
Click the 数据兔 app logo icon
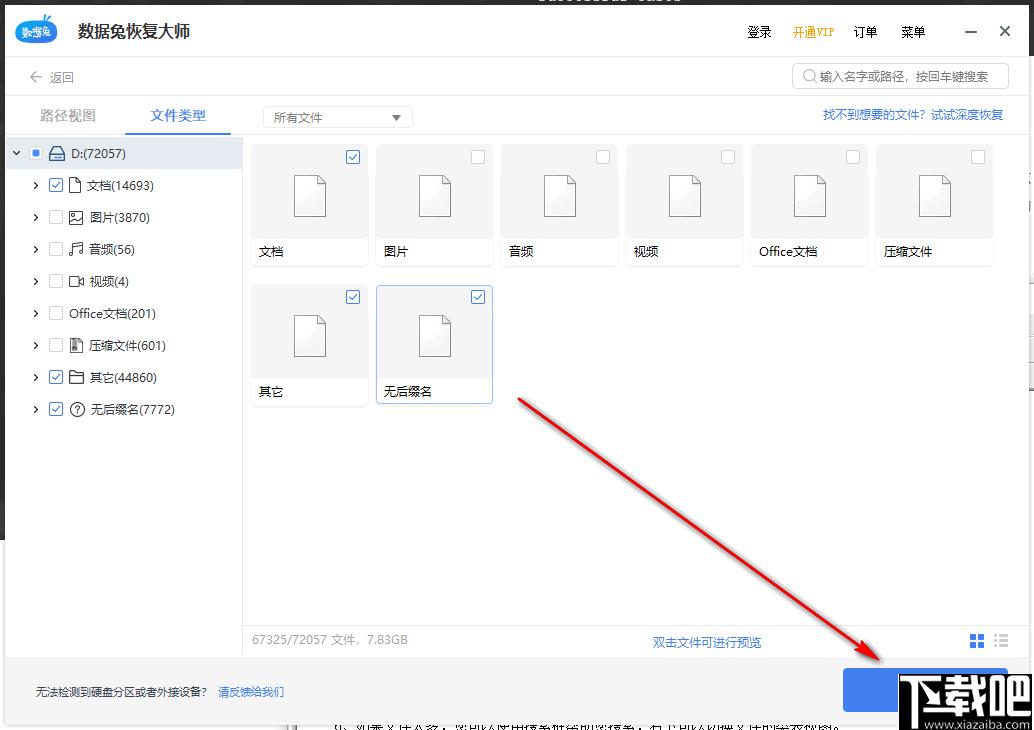pyautogui.click(x=36, y=30)
